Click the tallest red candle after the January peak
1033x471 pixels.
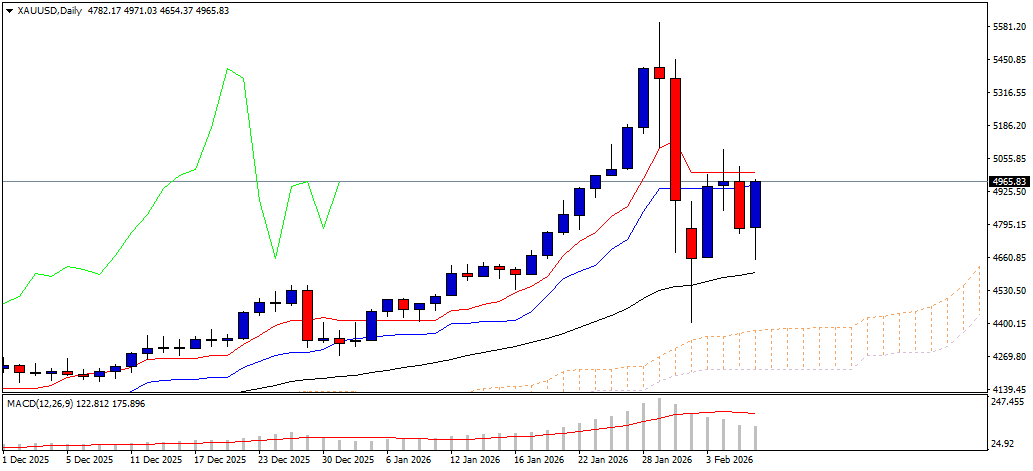pyautogui.click(x=675, y=139)
